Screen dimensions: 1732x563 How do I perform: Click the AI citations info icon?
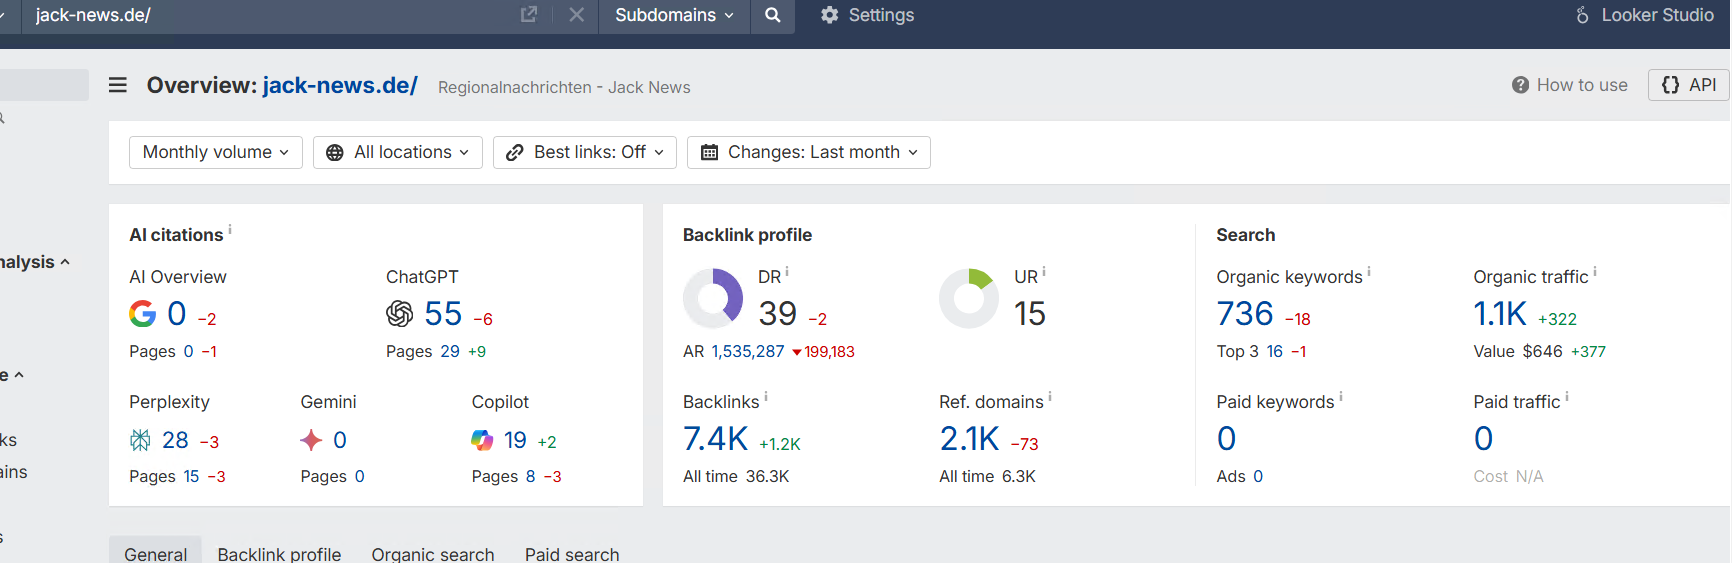[230, 230]
